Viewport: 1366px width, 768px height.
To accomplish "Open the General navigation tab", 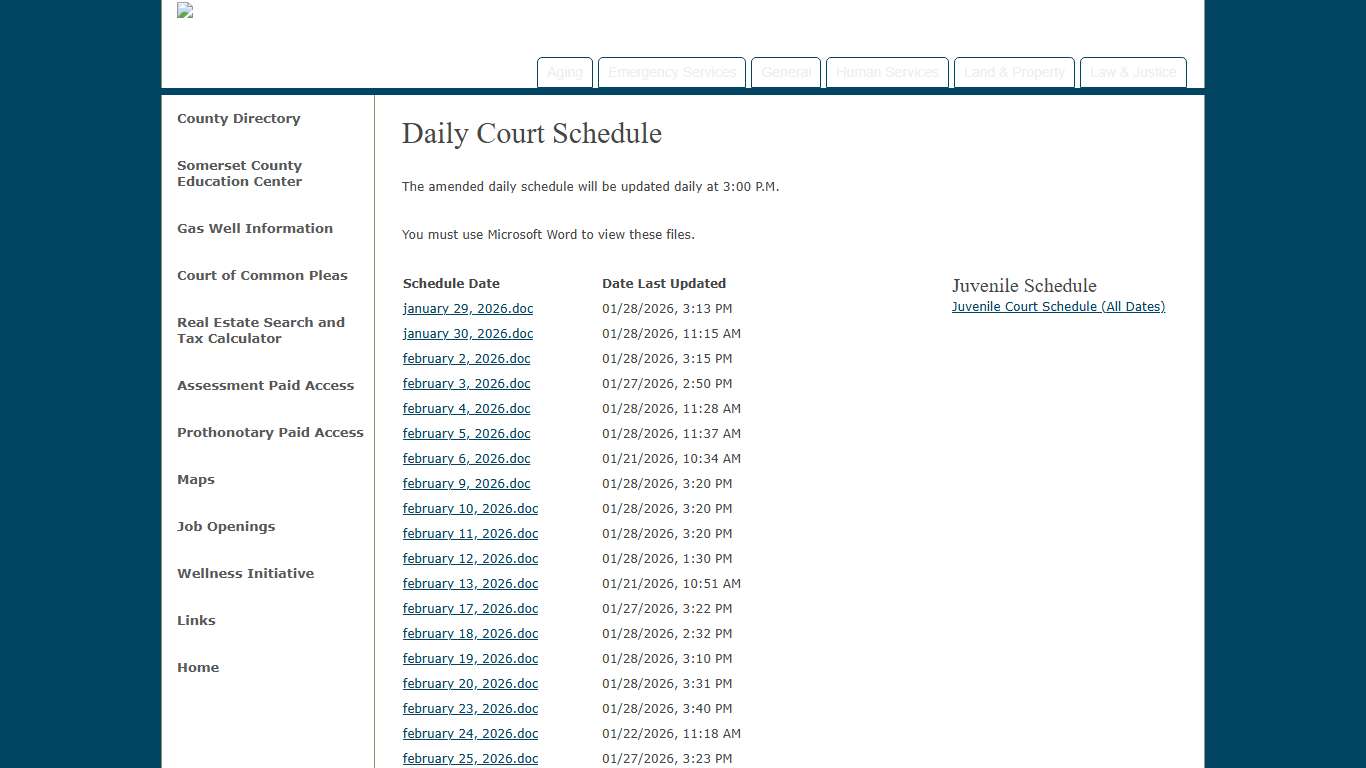I will click(786, 72).
